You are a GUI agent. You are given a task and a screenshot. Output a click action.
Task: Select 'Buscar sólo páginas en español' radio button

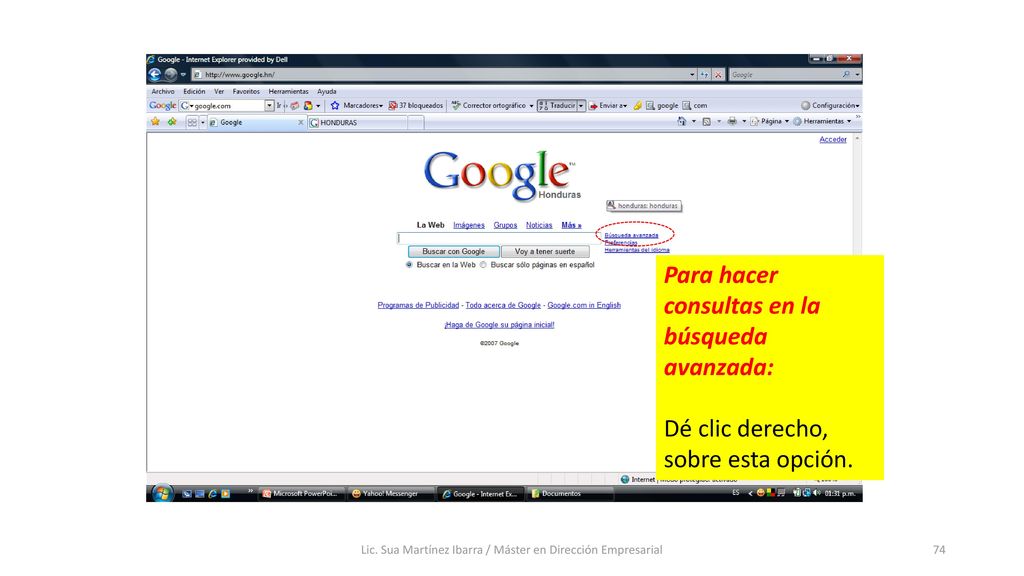(x=483, y=265)
